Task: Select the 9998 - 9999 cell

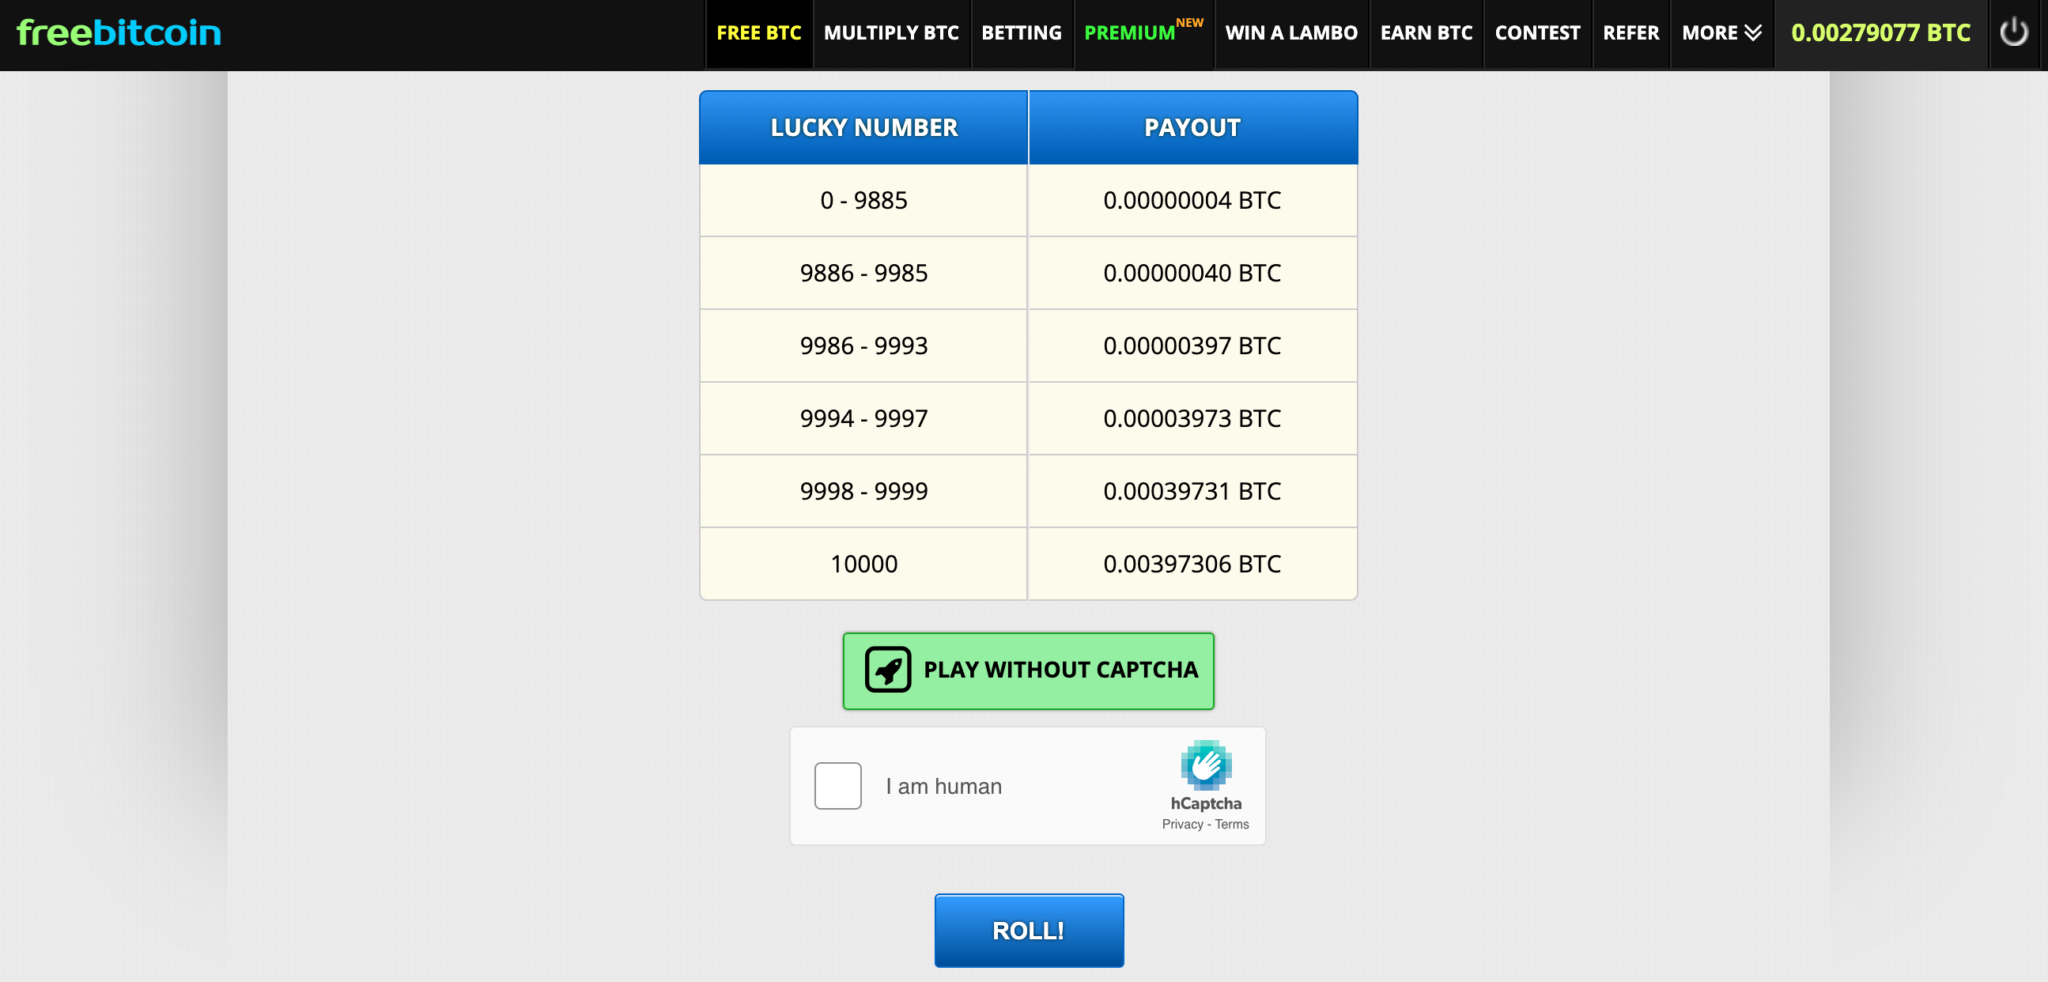Action: click(864, 492)
